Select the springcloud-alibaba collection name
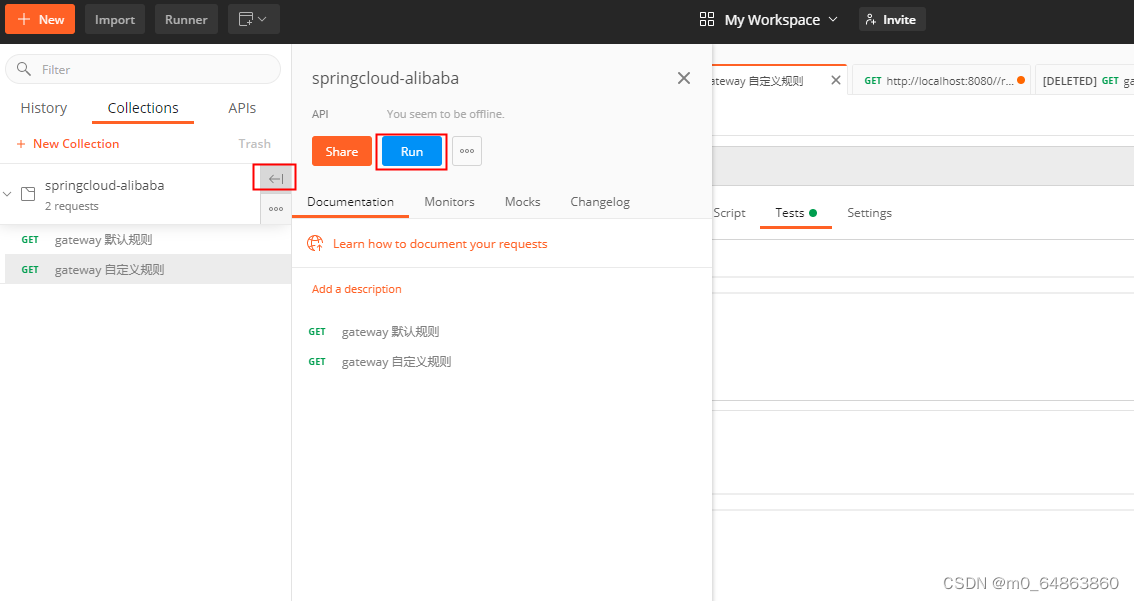Viewport: 1134px width, 601px height. pos(104,186)
